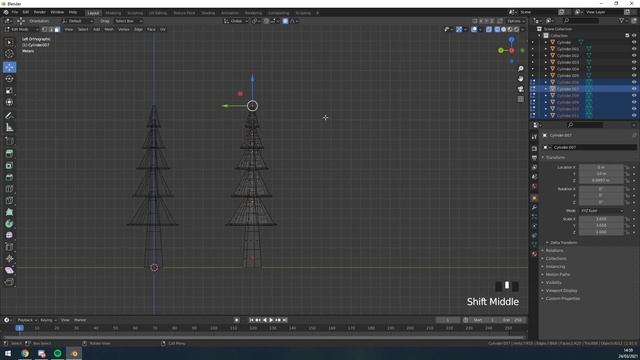The height and width of the screenshot is (360, 640).
Task: Select the Smooth tool
Action: point(9,235)
